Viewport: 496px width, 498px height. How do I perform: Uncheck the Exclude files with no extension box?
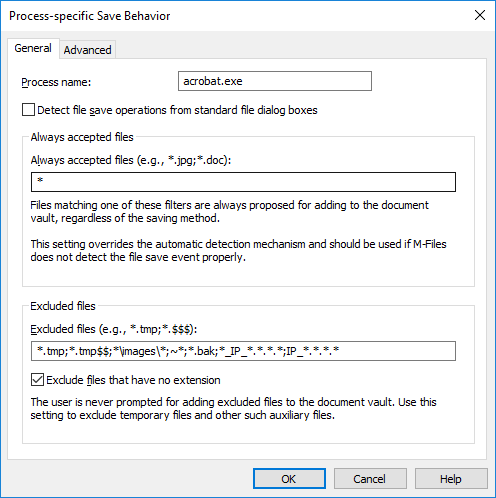(x=37, y=380)
